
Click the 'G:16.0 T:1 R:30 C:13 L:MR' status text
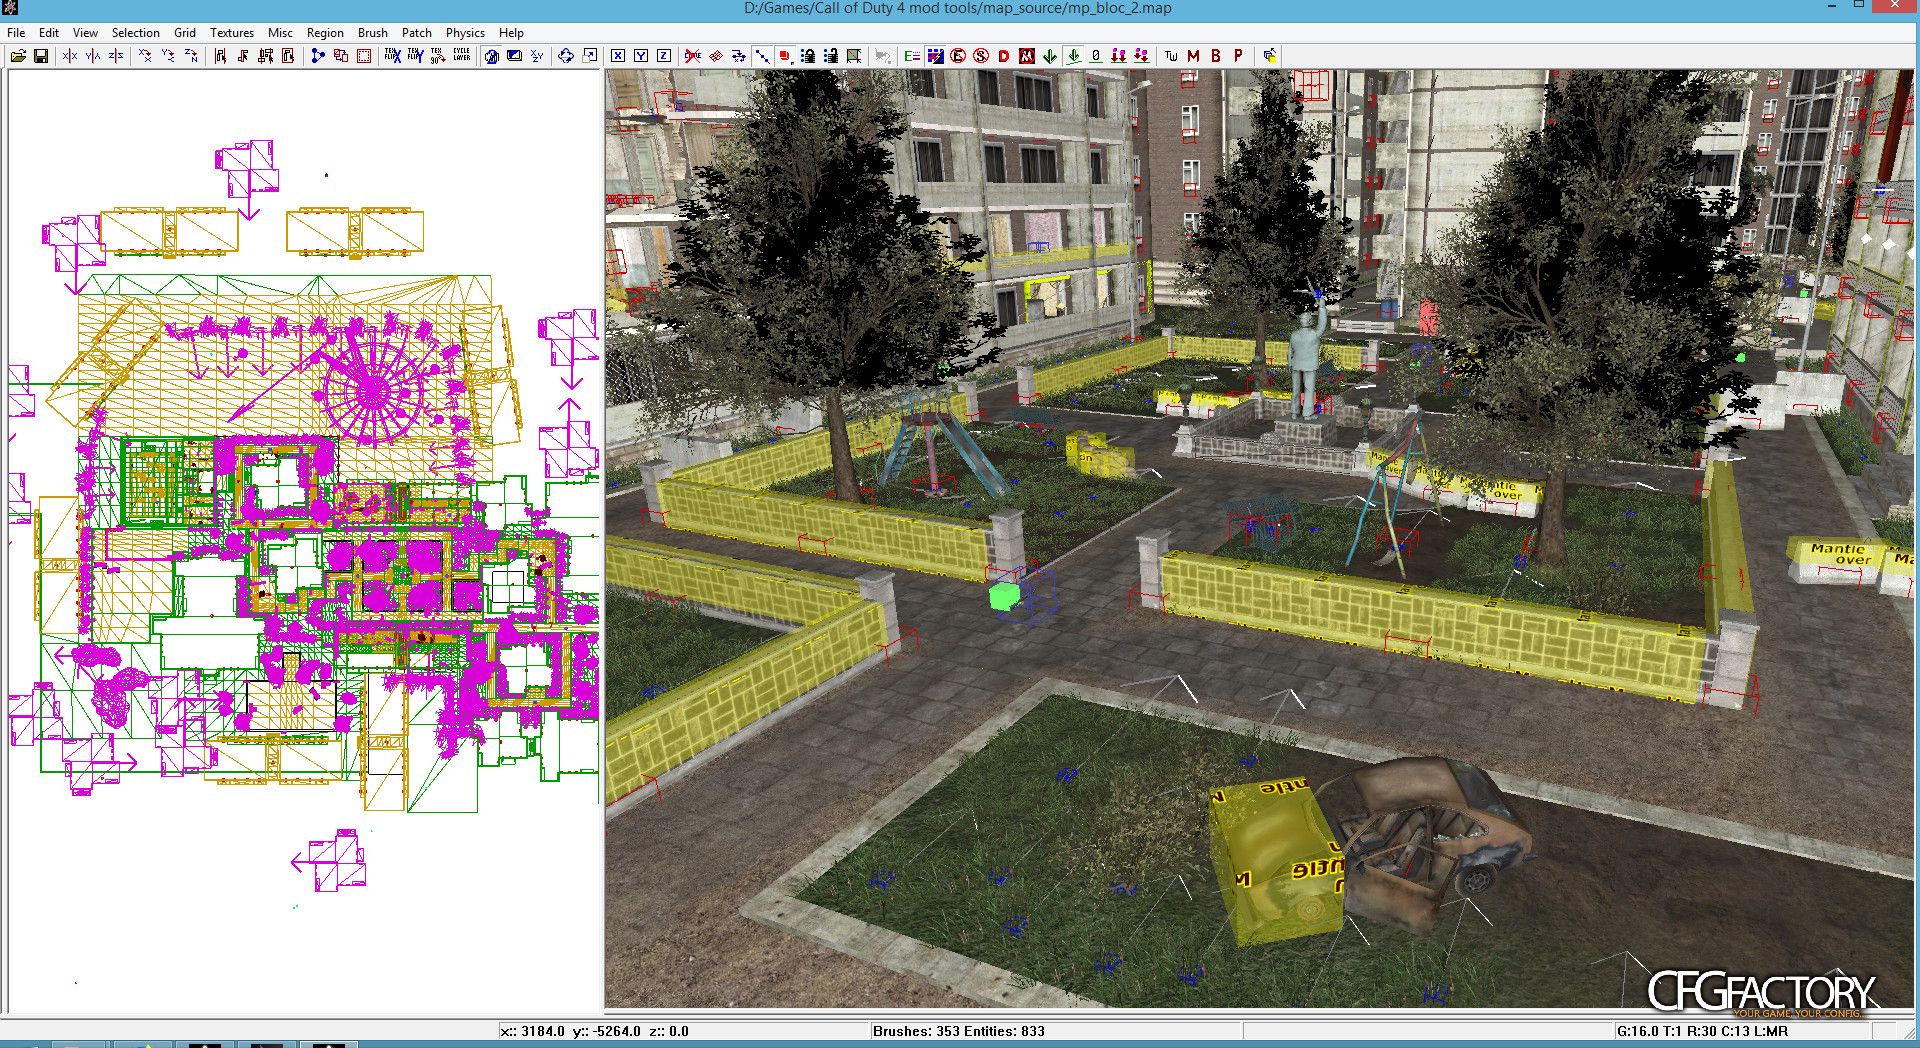pyautogui.click(x=1702, y=1031)
